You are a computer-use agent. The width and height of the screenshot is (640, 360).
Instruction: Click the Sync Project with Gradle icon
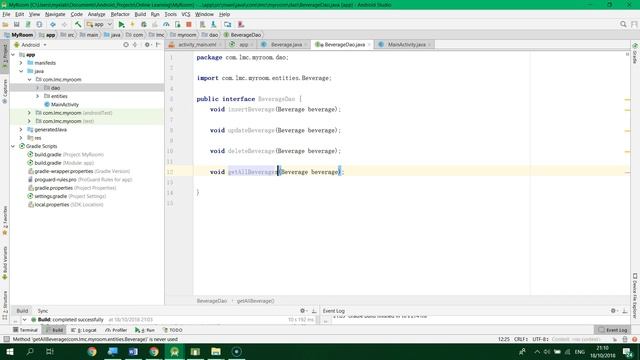pyautogui.click(x=28, y=24)
